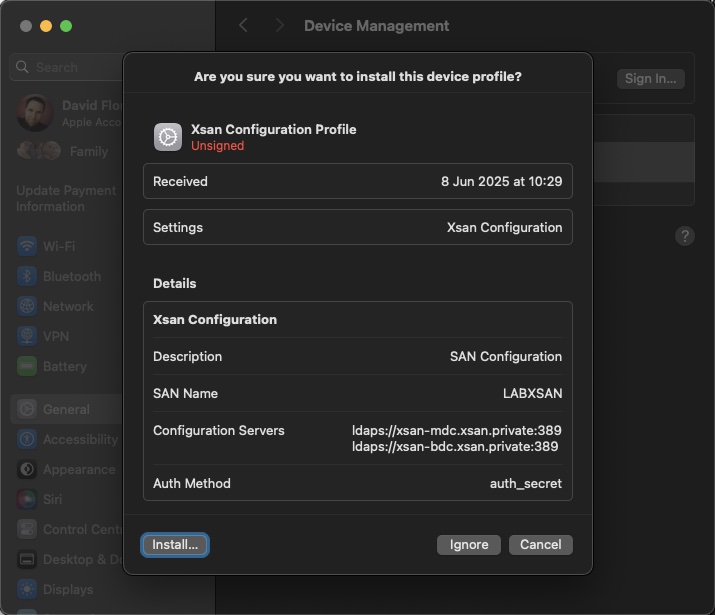This screenshot has width=715, height=615.
Task: Click the dialog's install confirmation question
Action: (x=358, y=77)
